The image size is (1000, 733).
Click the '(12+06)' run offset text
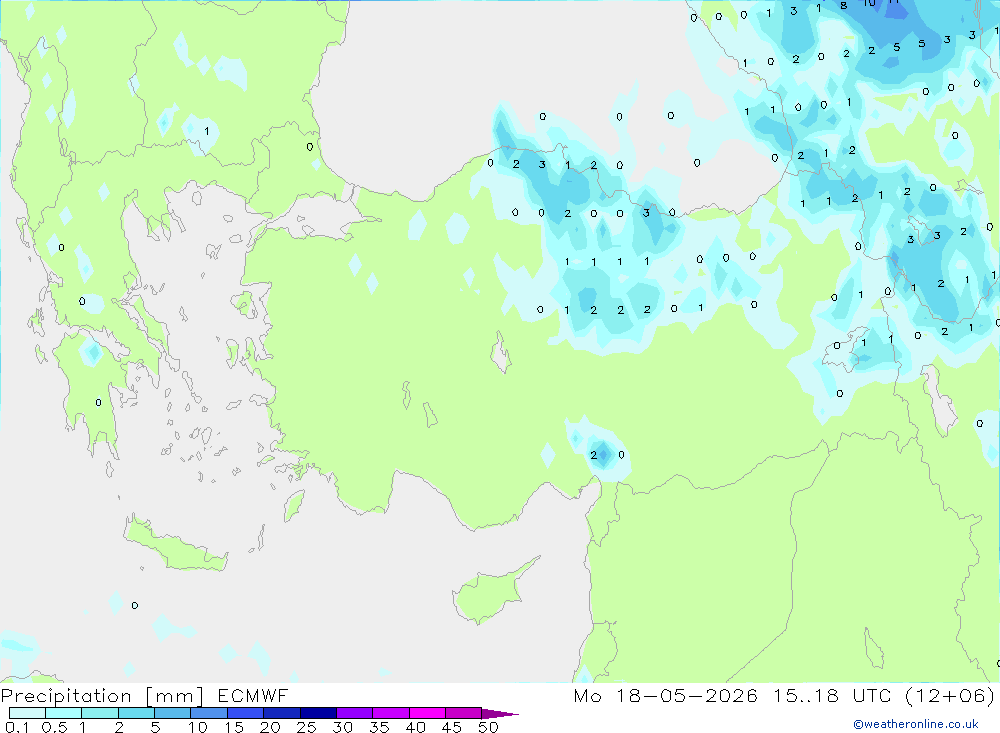[950, 695]
